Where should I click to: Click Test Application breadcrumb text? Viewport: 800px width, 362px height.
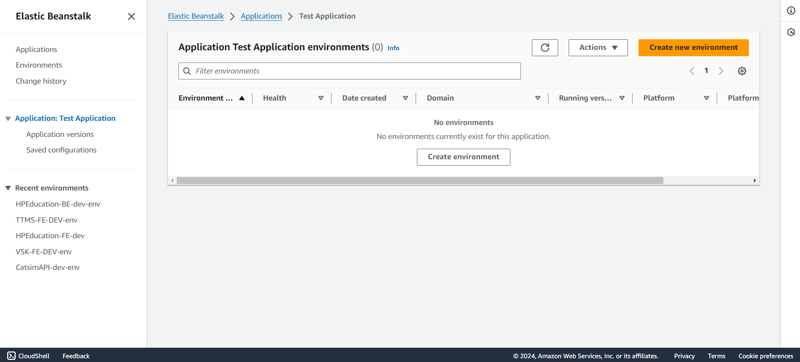pos(327,16)
